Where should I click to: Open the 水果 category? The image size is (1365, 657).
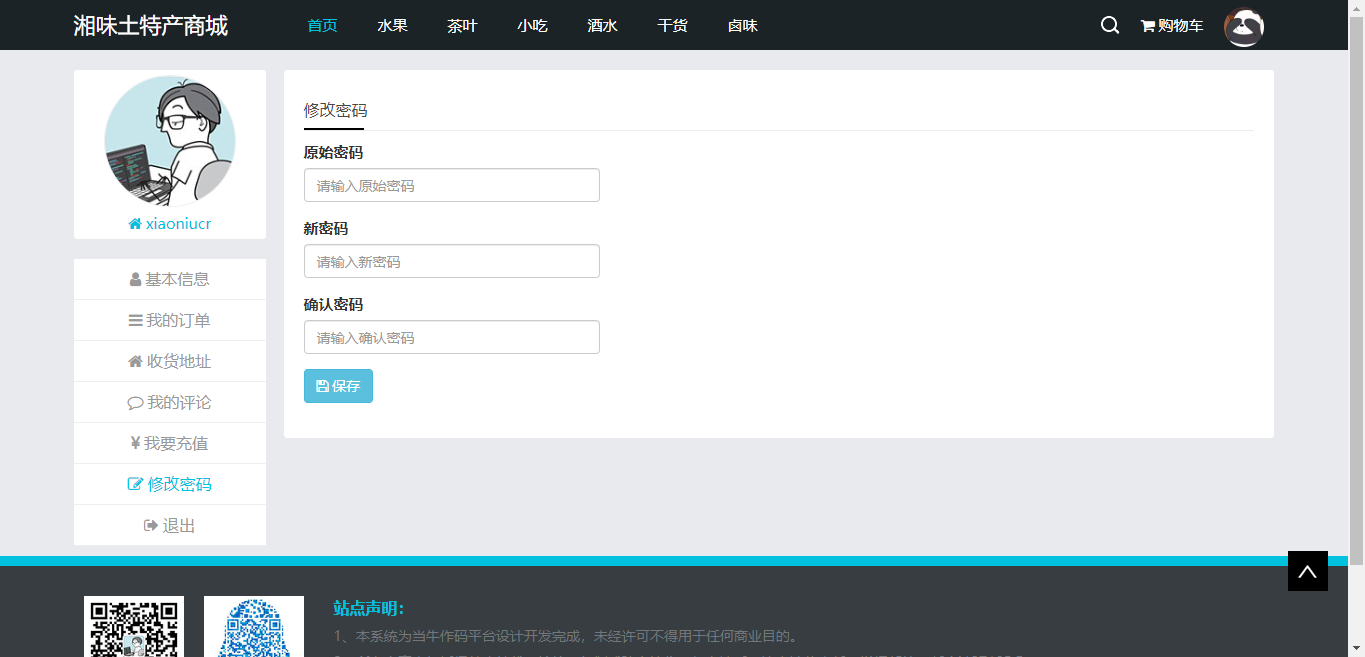392,25
